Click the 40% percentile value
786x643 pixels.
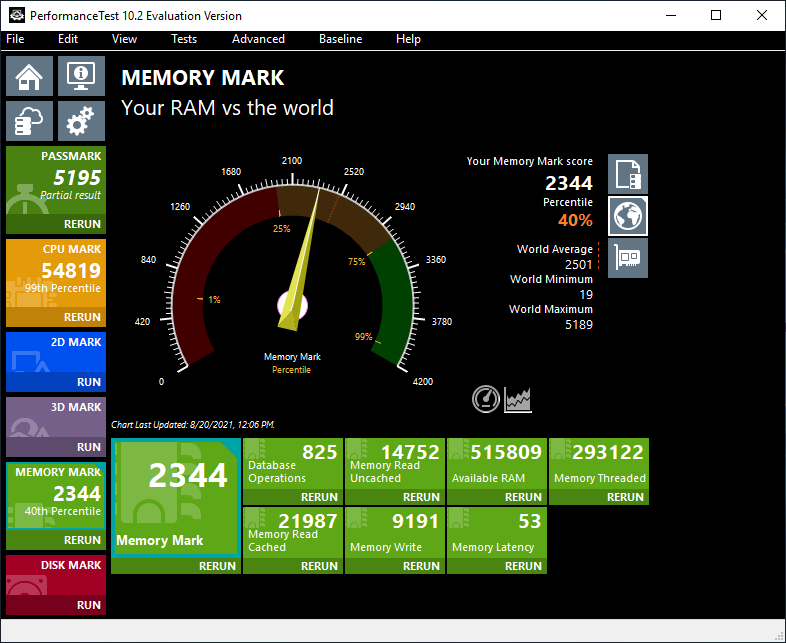click(575, 220)
